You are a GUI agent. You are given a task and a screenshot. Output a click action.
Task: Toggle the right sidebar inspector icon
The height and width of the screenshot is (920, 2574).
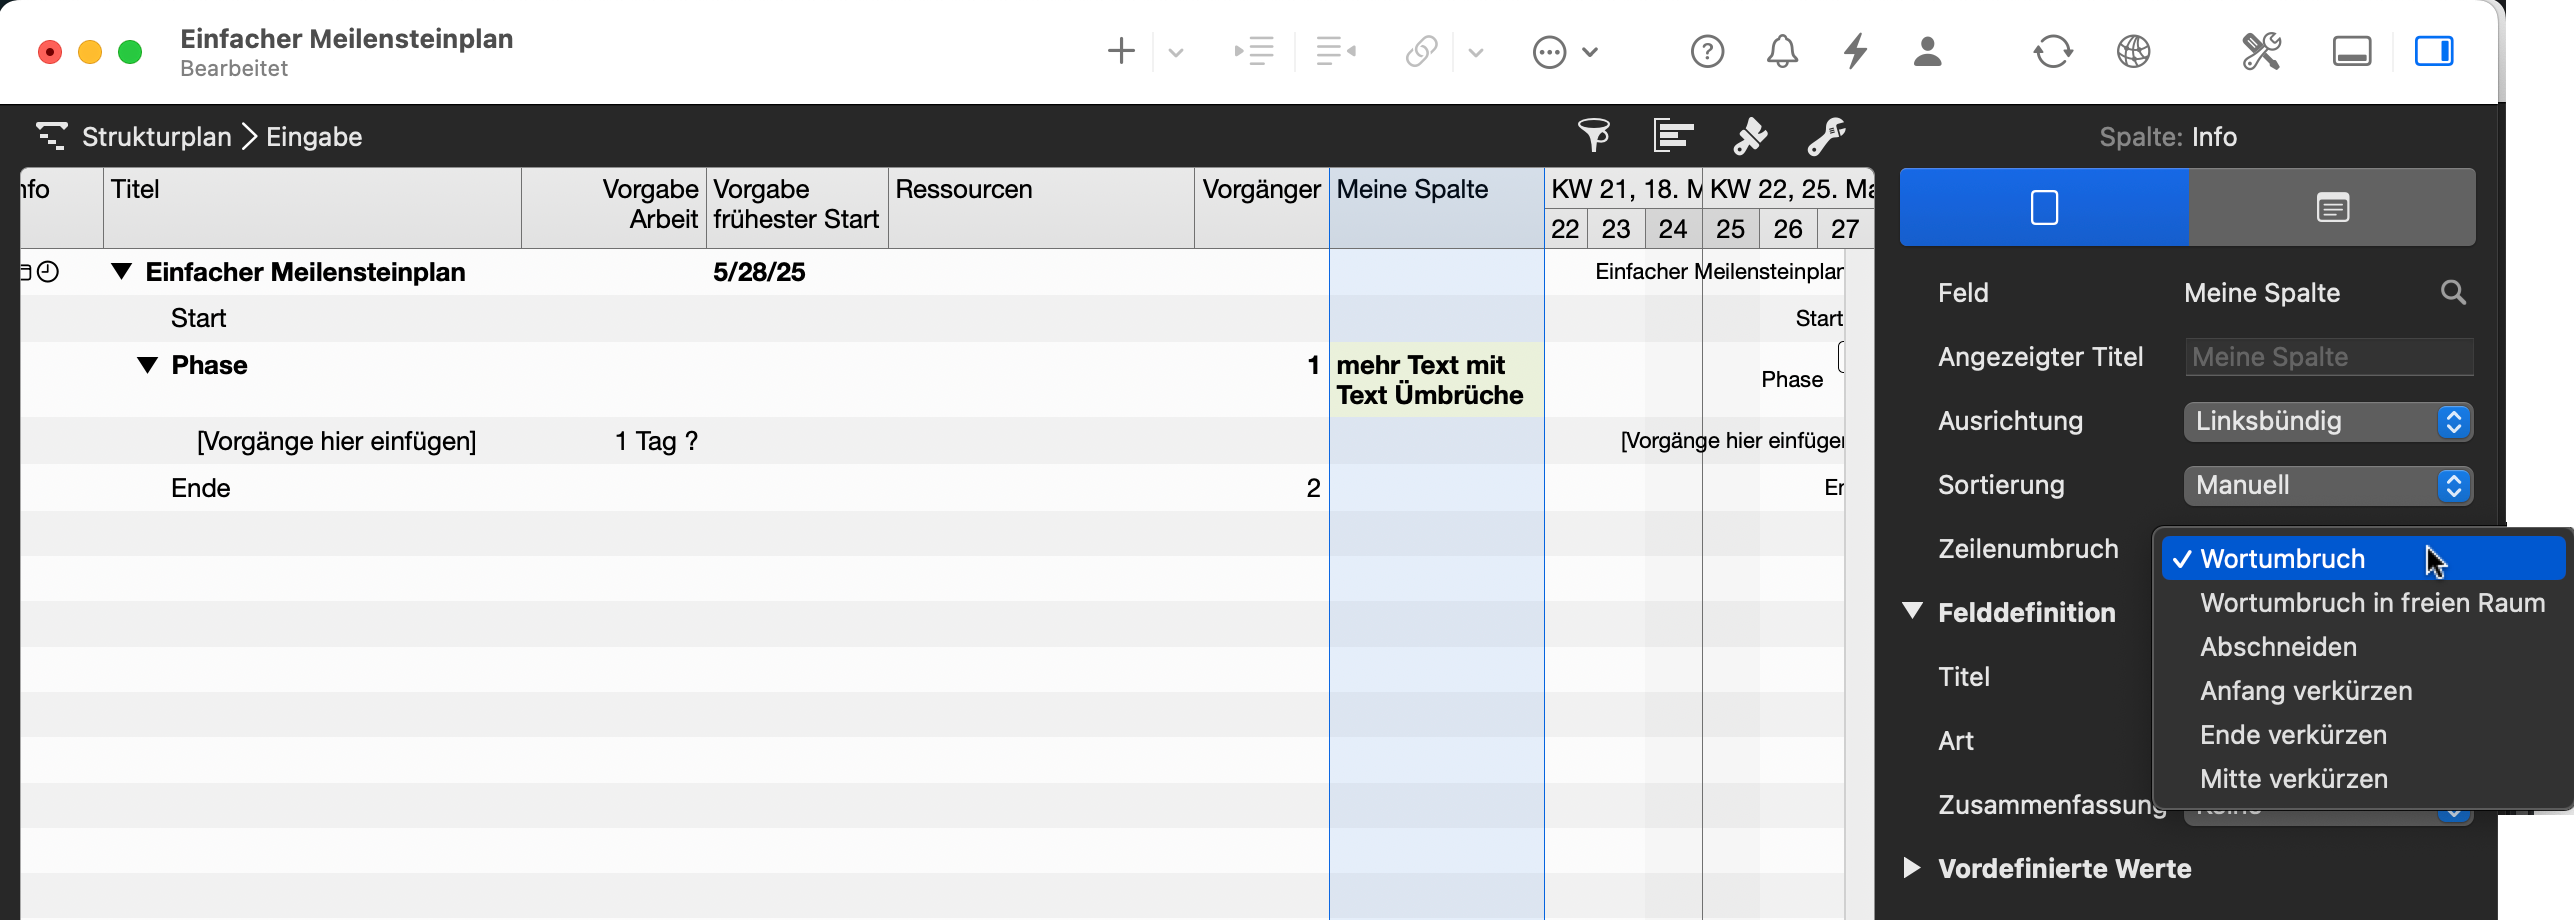click(x=2434, y=51)
